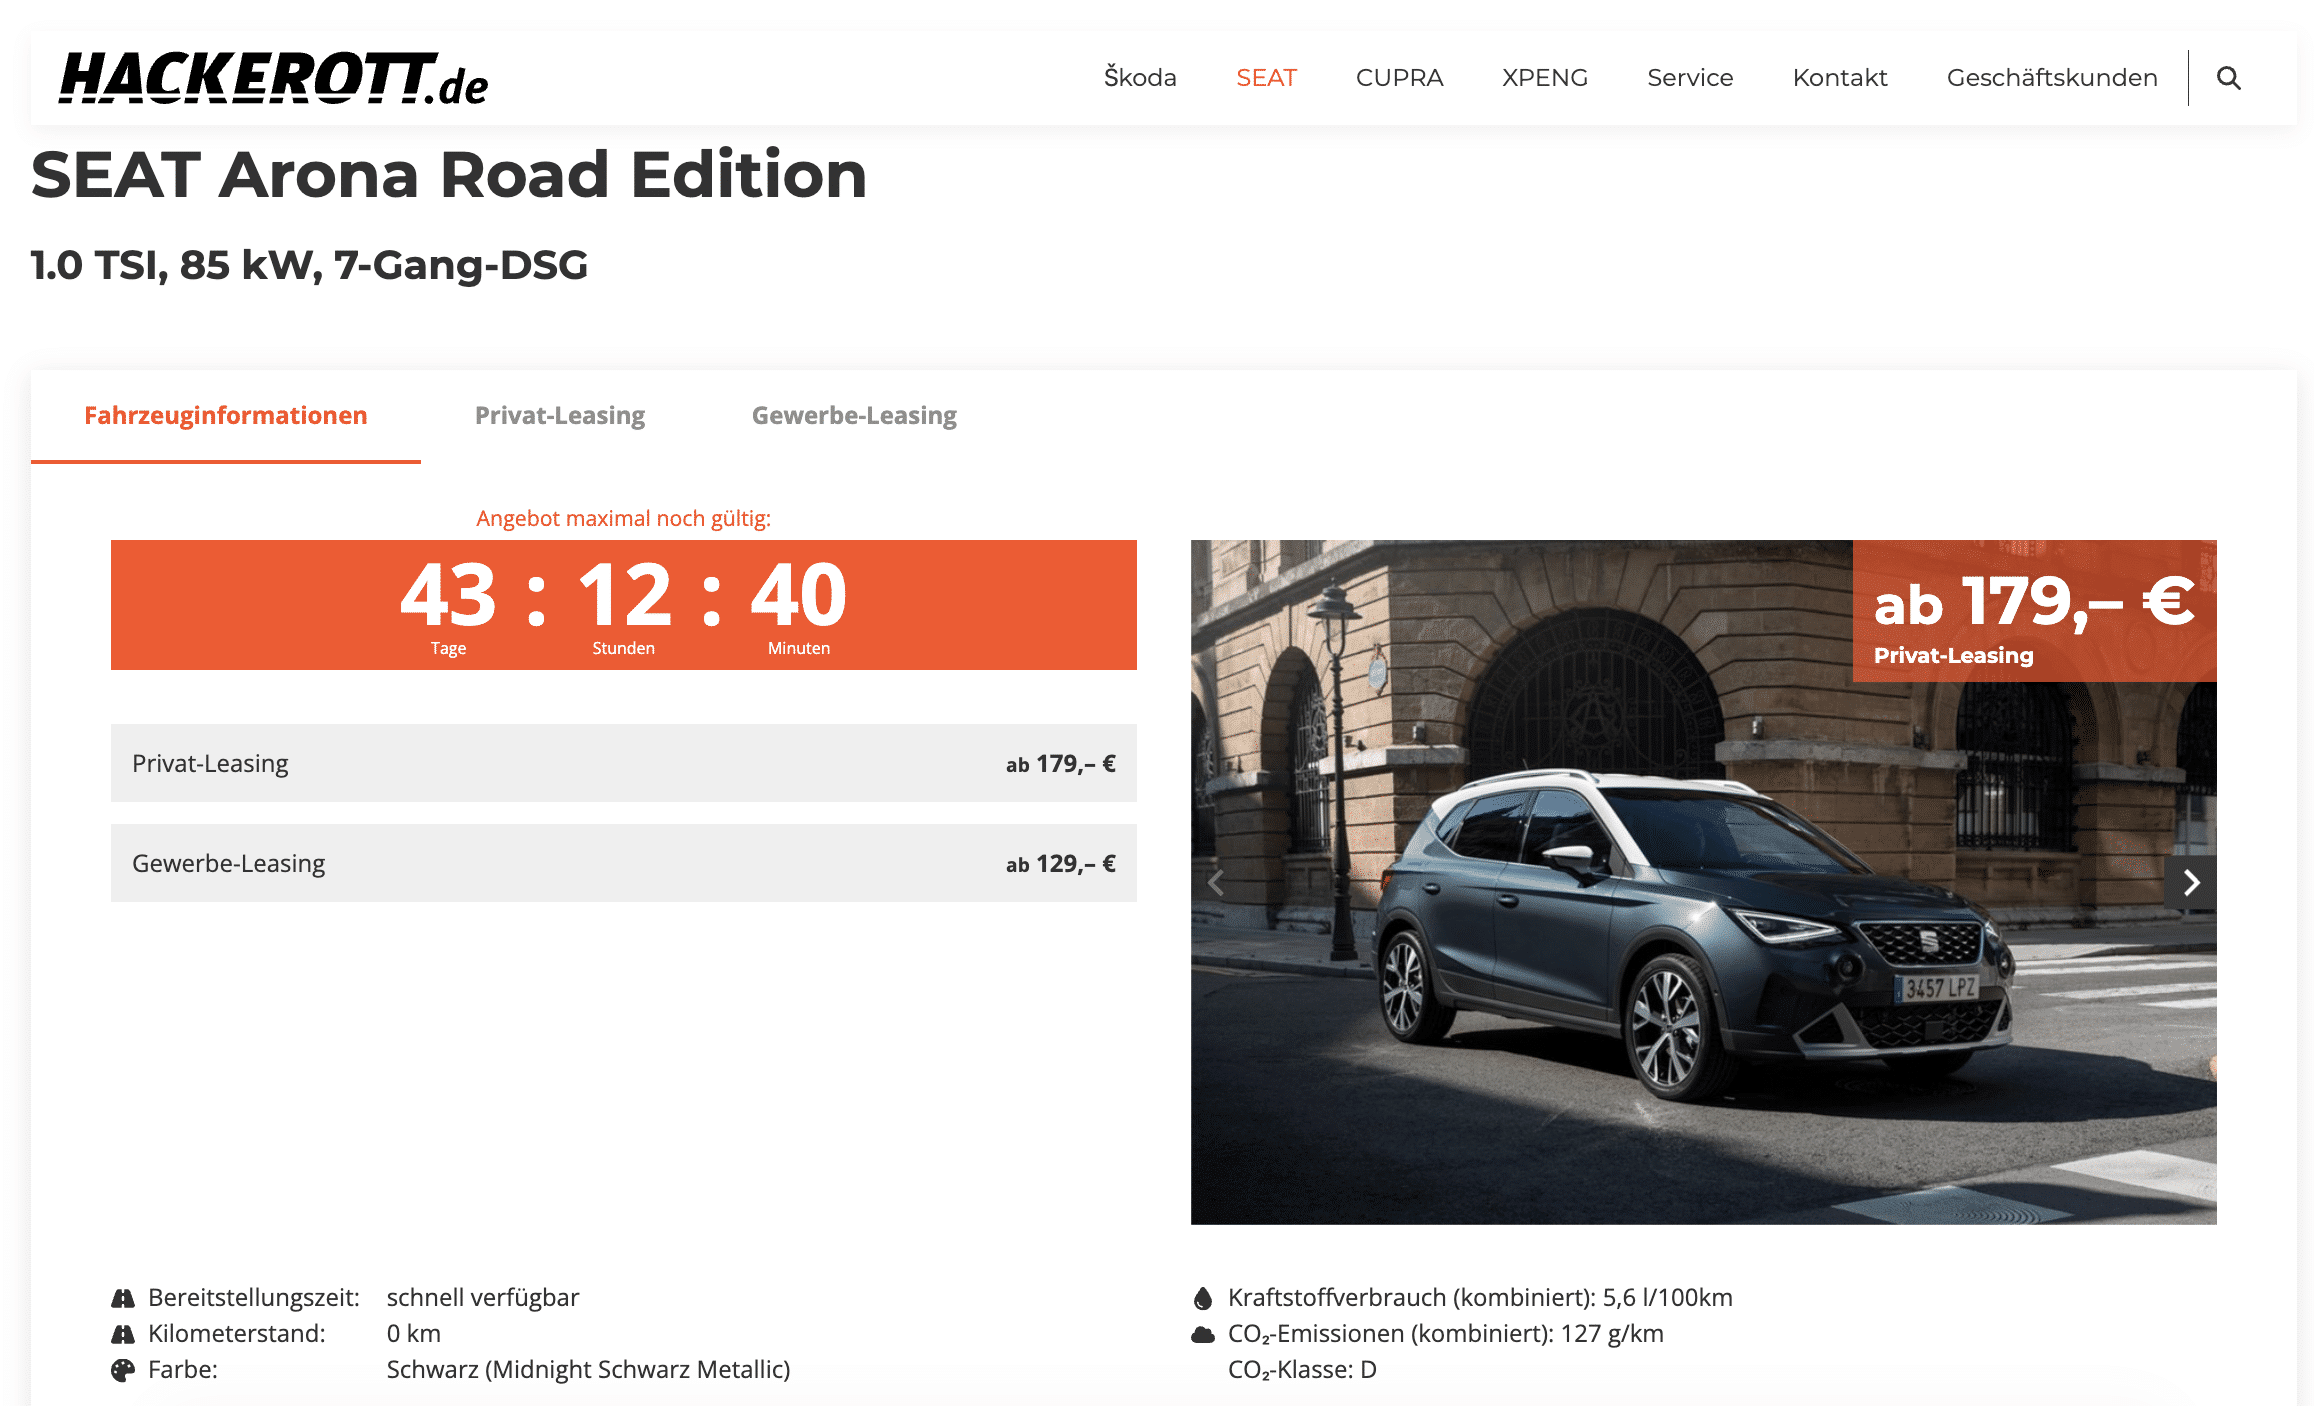Click the Hackerott.de logo

273,78
